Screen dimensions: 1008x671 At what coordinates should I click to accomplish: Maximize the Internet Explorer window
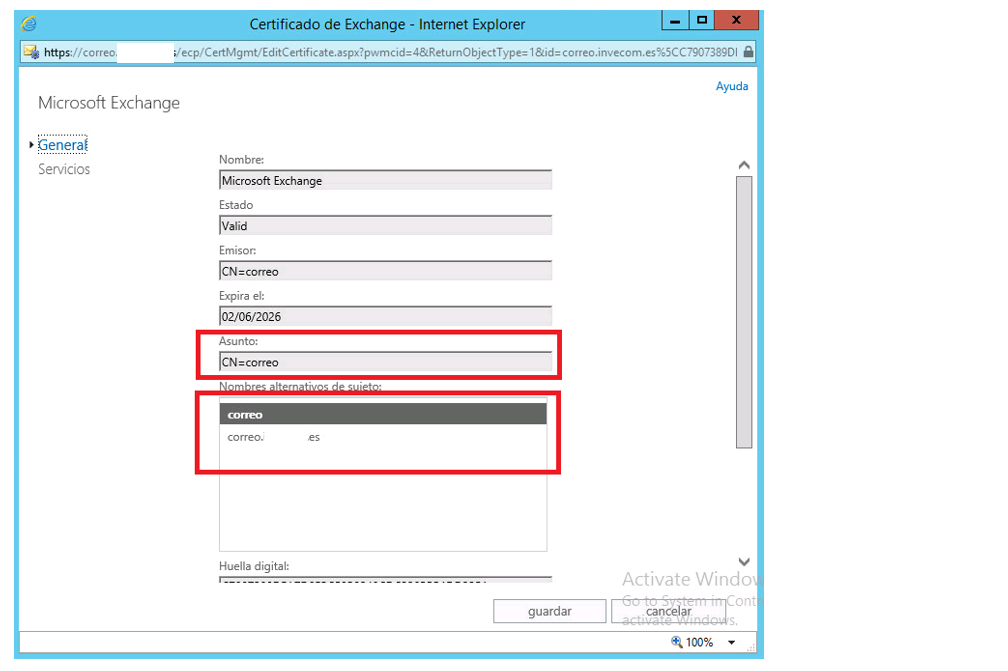(x=702, y=21)
